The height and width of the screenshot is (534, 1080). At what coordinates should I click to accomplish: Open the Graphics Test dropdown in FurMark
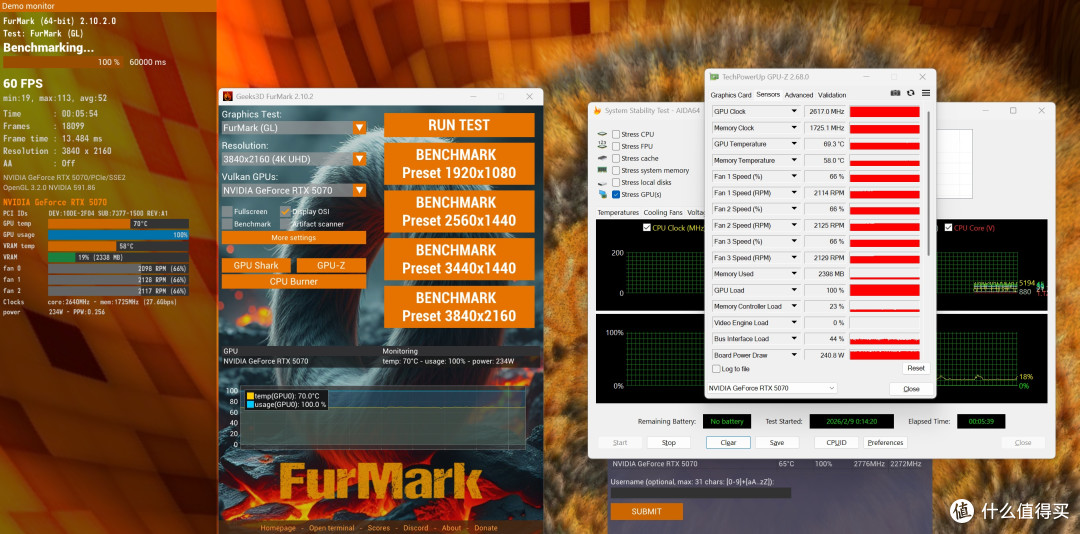point(359,127)
